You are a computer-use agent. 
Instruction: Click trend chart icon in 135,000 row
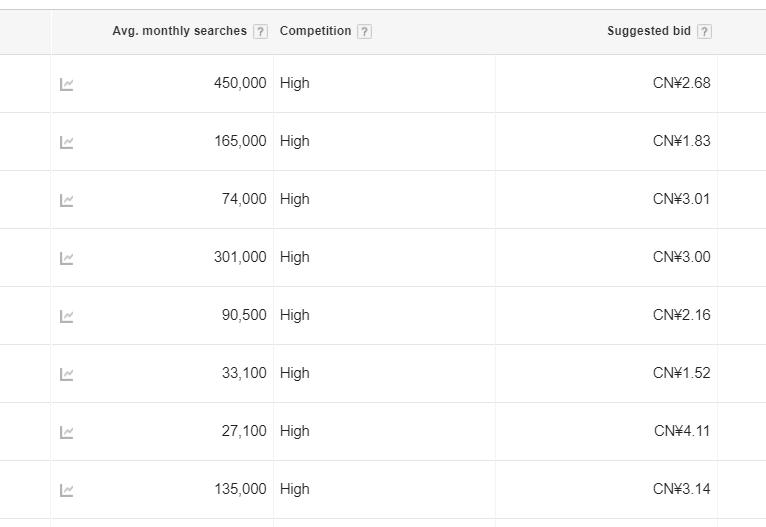coord(67,491)
